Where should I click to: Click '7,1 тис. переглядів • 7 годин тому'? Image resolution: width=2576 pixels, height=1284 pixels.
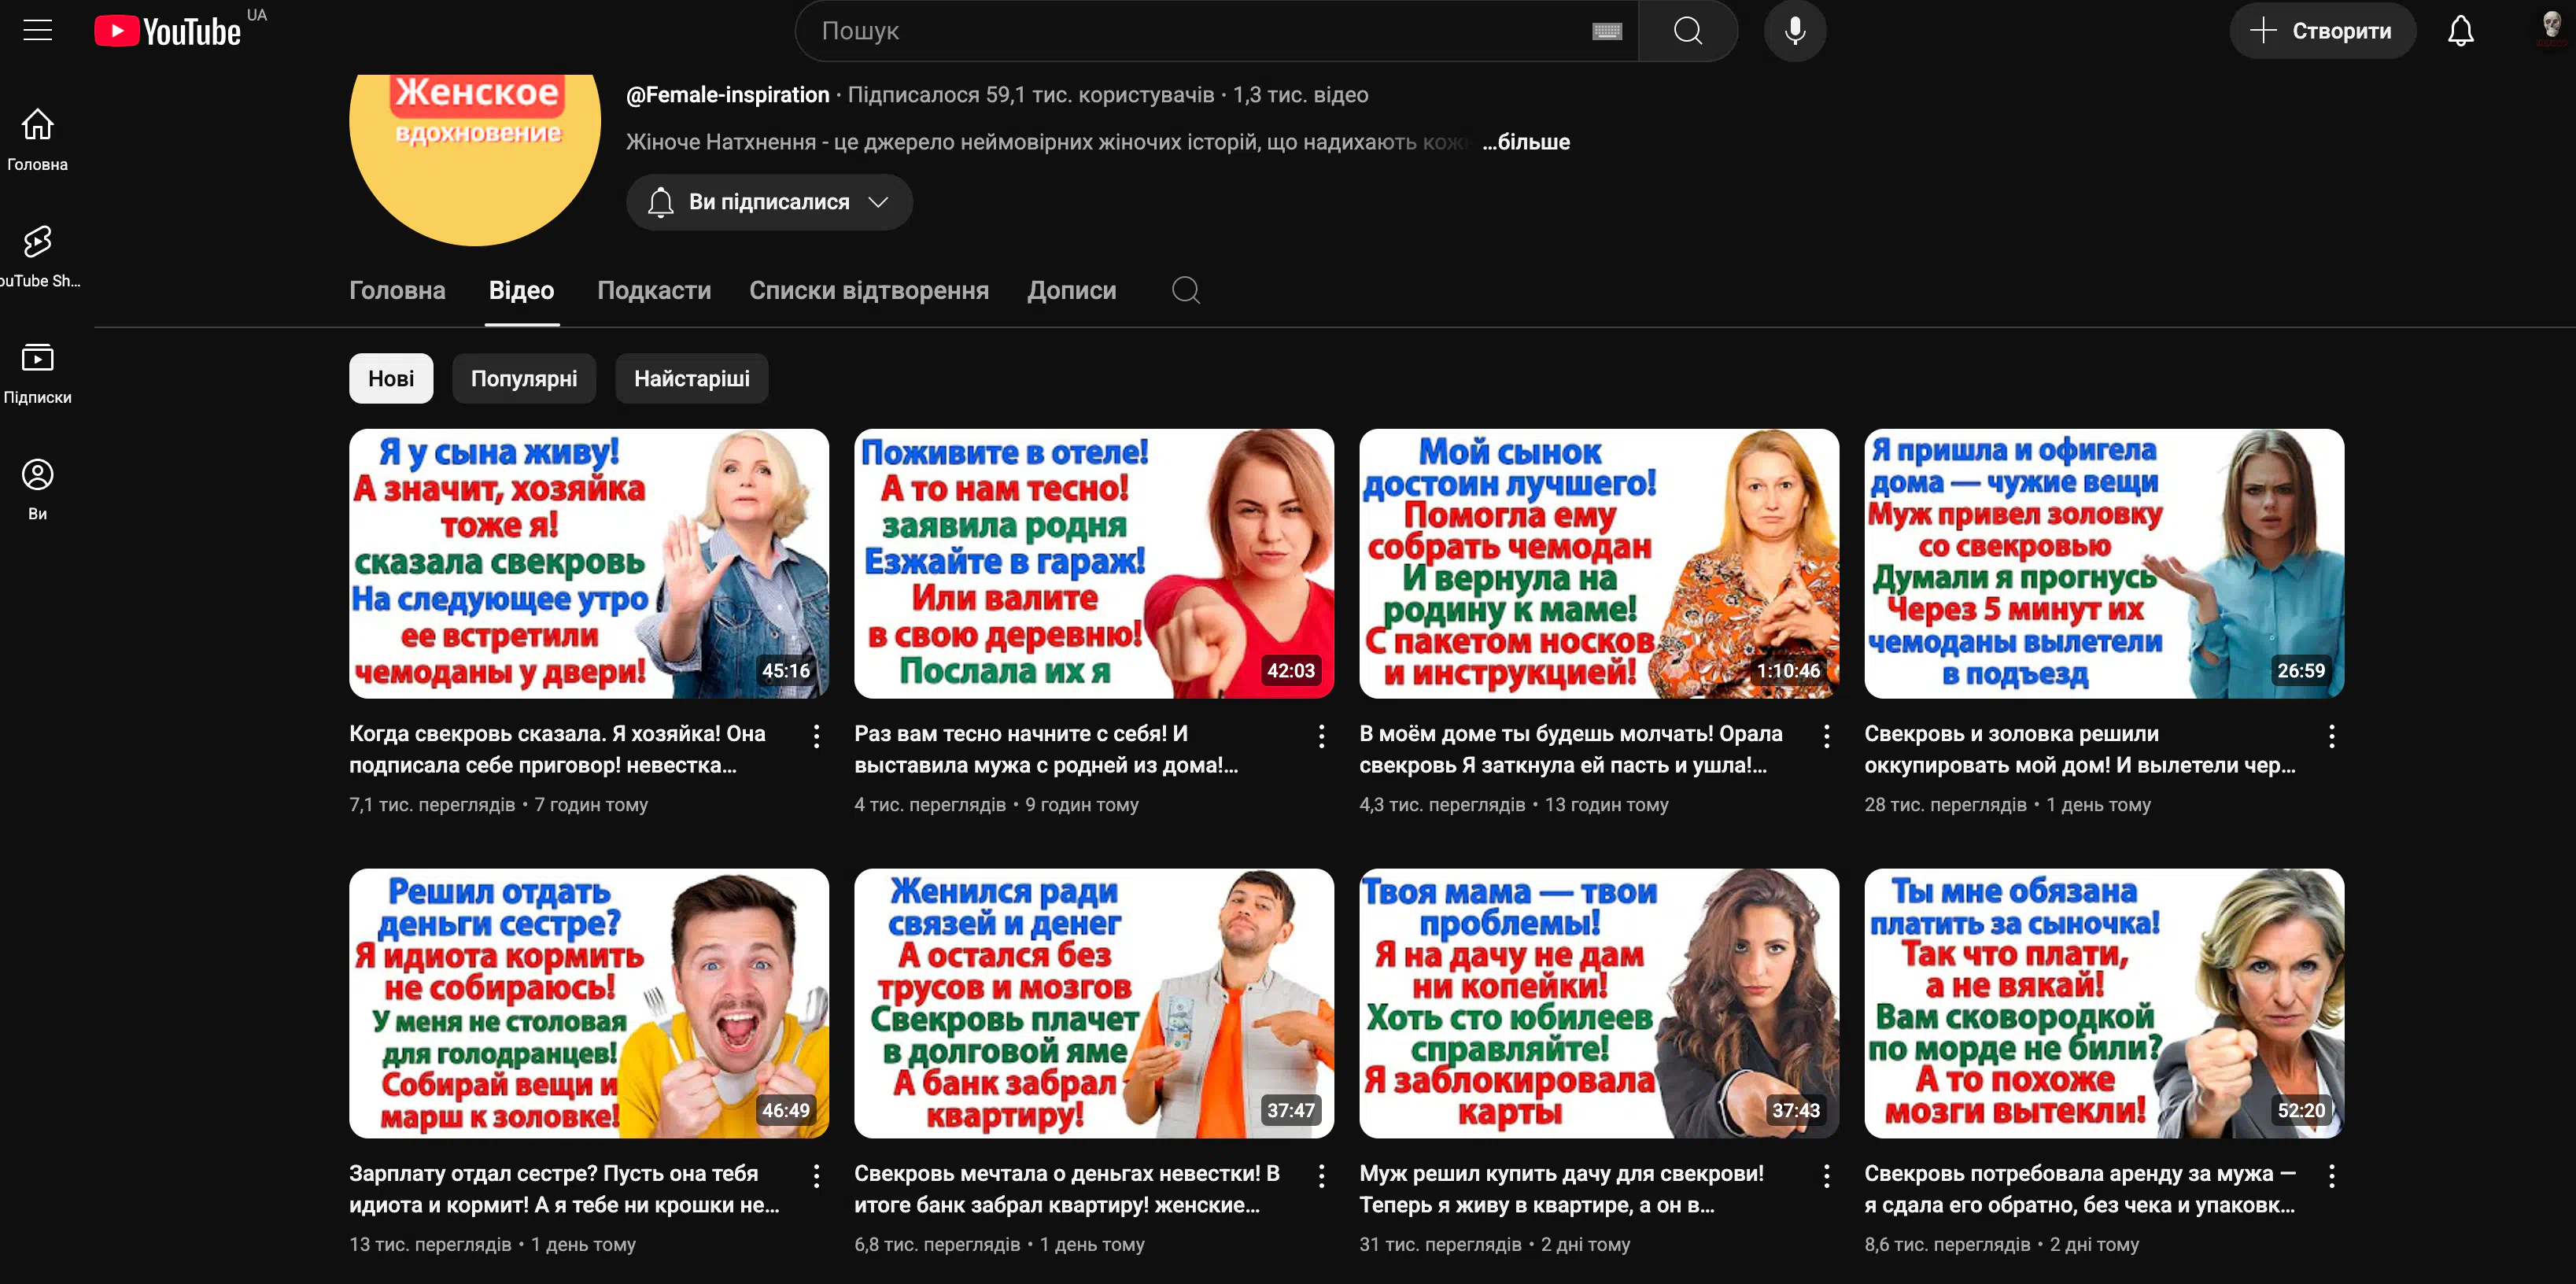tap(498, 805)
